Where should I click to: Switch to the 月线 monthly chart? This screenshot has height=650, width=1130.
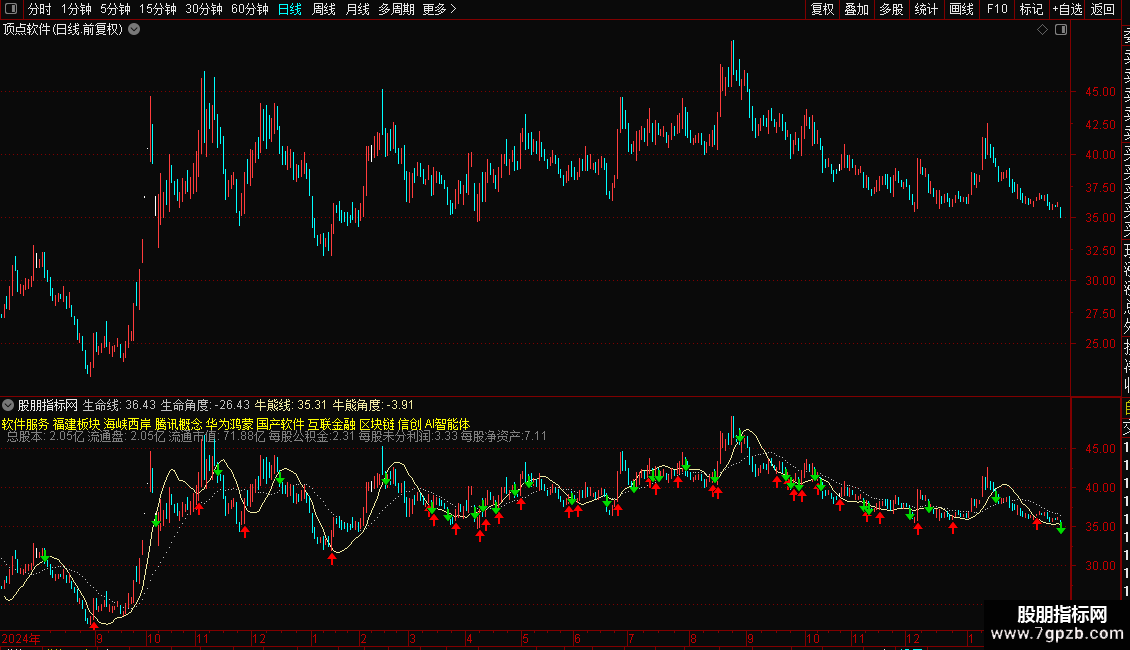coord(357,9)
